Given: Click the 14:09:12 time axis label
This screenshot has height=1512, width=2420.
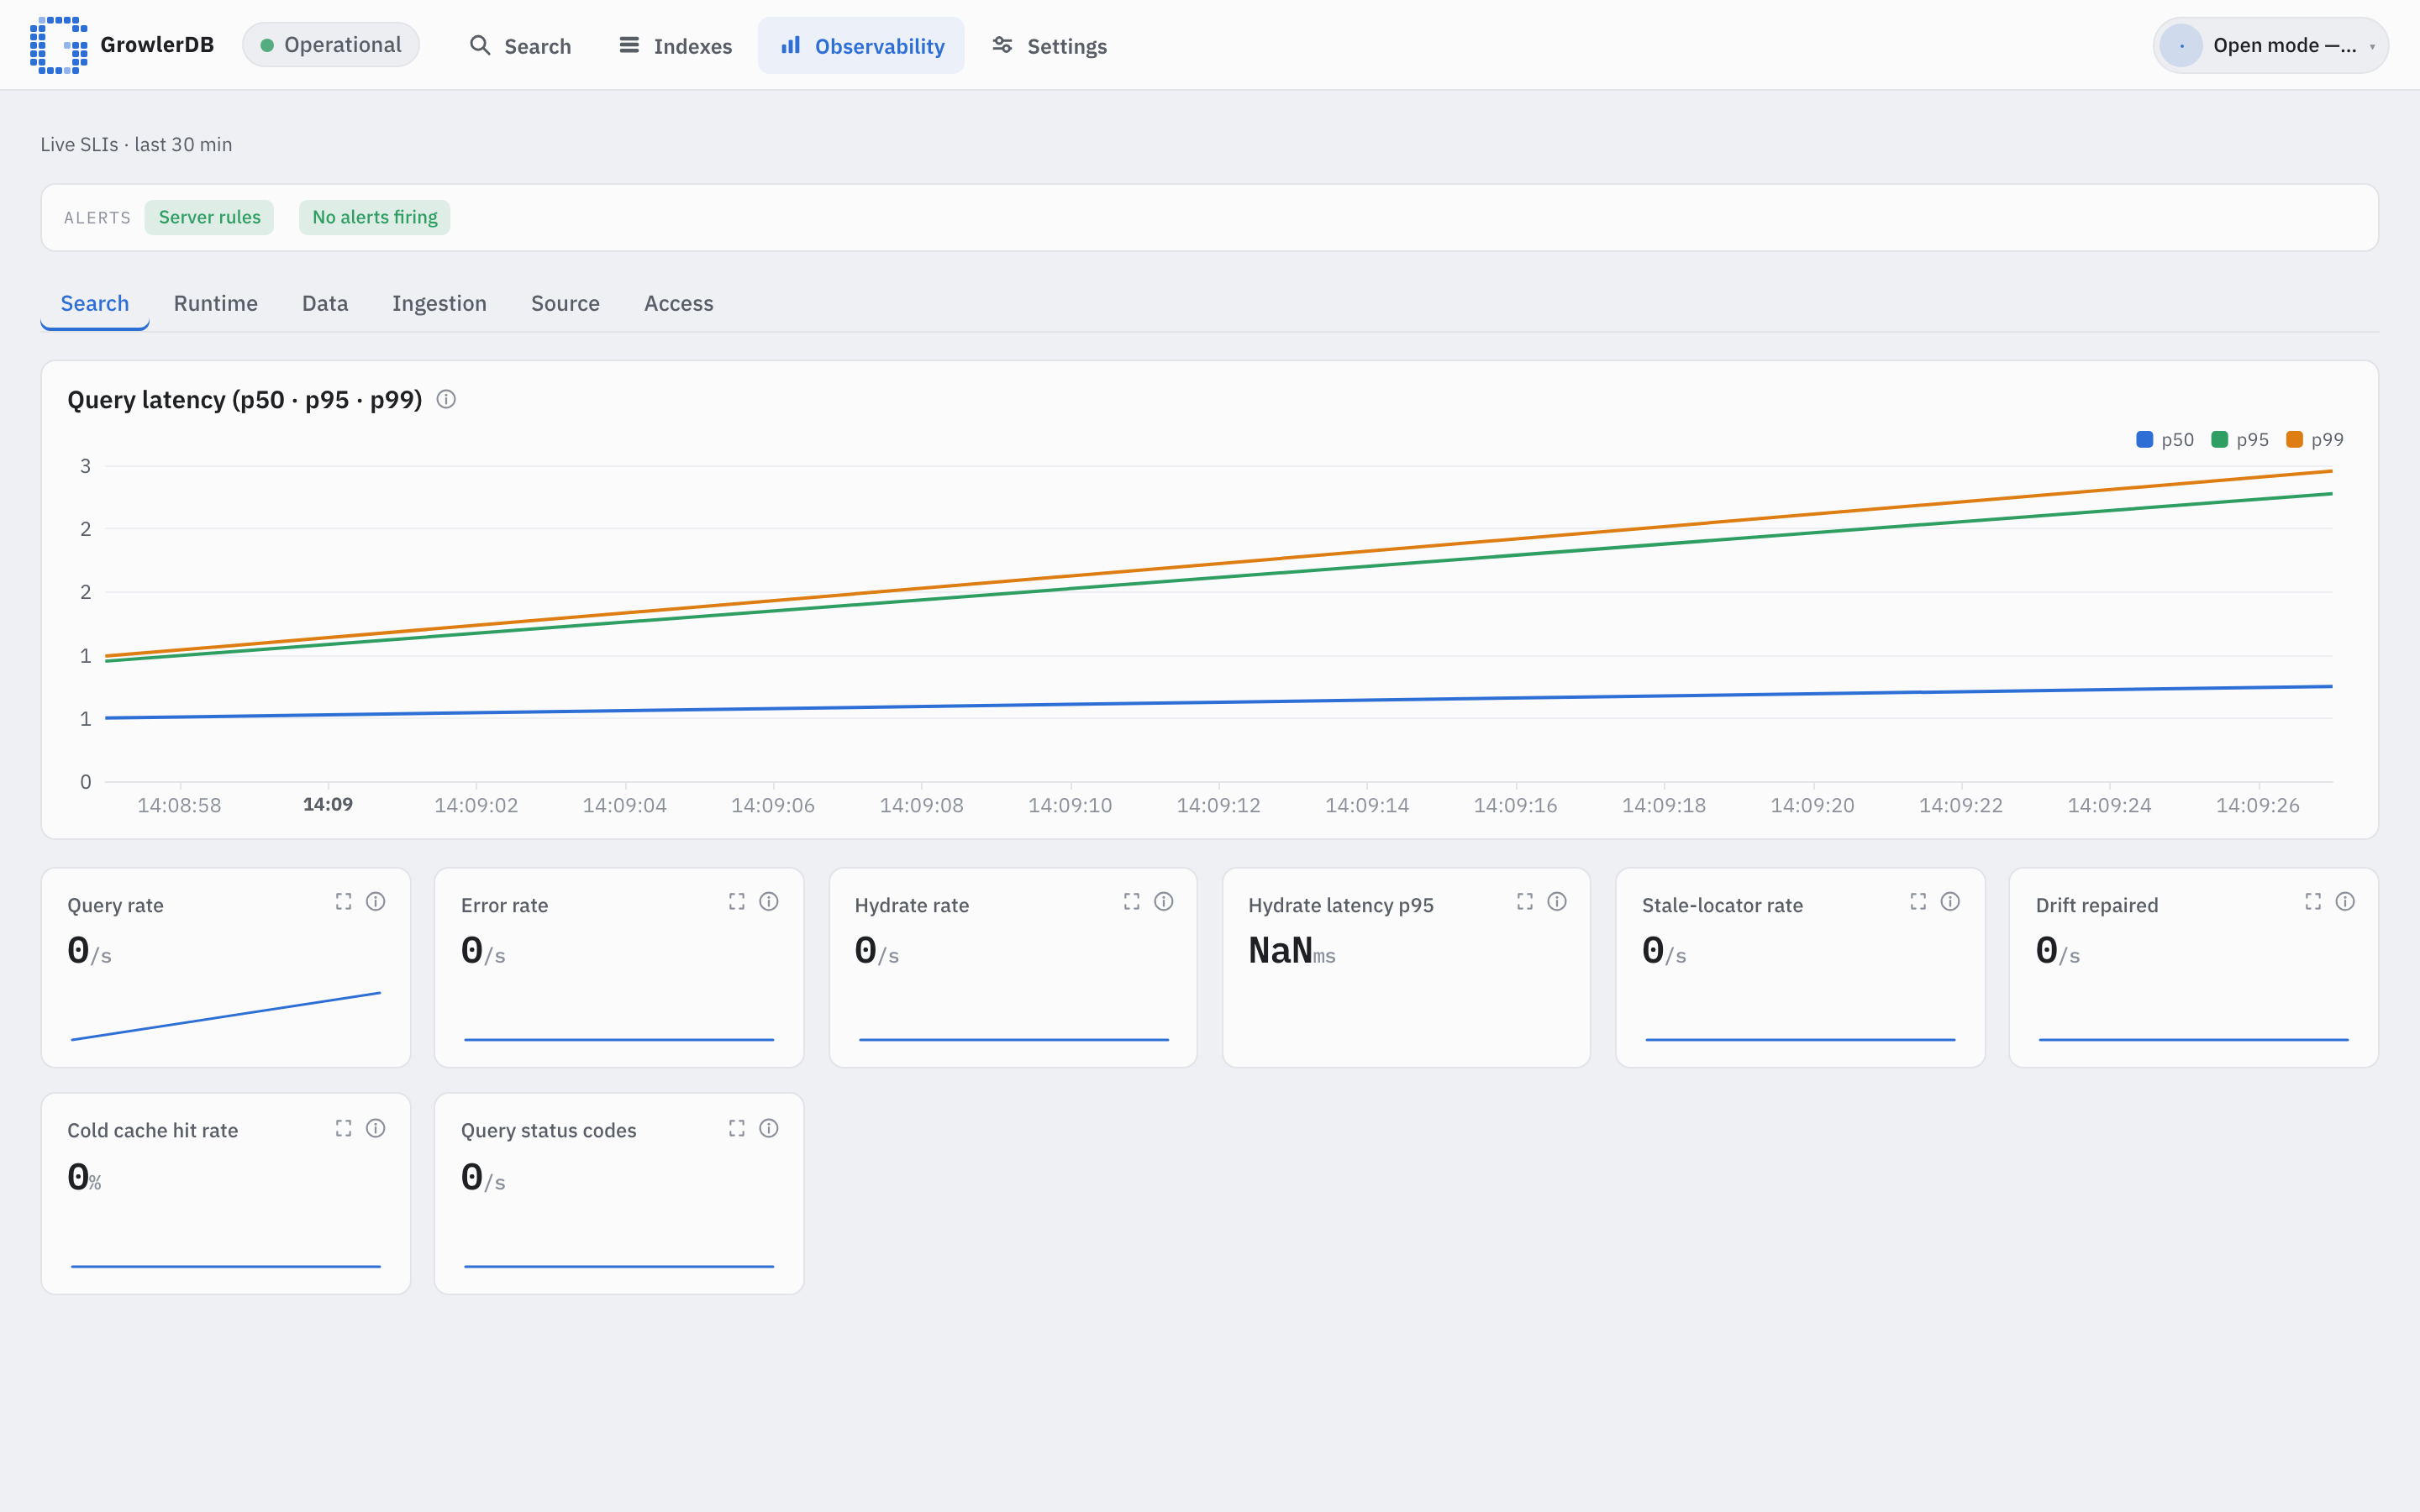Looking at the screenshot, I should [x=1218, y=805].
